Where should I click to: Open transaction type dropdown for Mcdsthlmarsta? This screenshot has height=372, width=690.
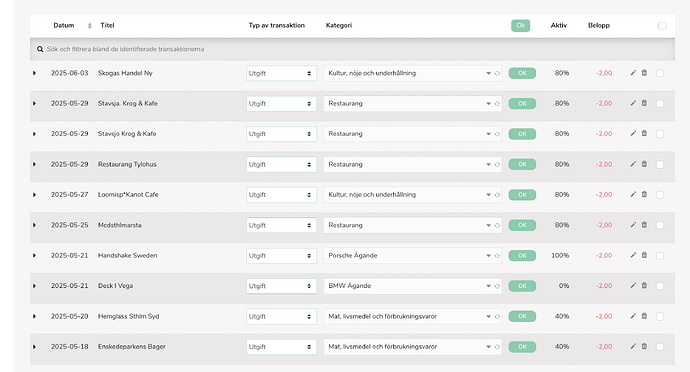pyautogui.click(x=281, y=225)
